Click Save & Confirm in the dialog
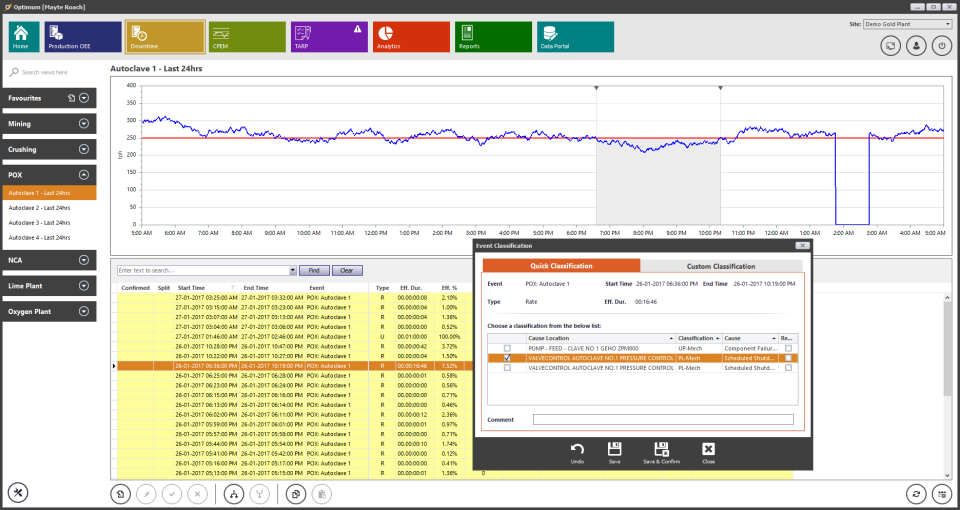Screen dimensions: 960x510 point(661,452)
